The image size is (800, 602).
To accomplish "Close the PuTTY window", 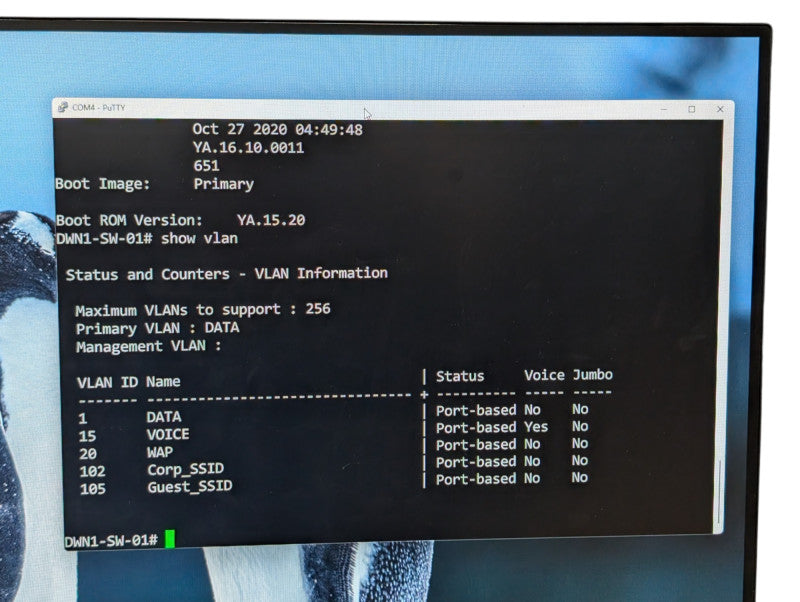I will [x=720, y=109].
